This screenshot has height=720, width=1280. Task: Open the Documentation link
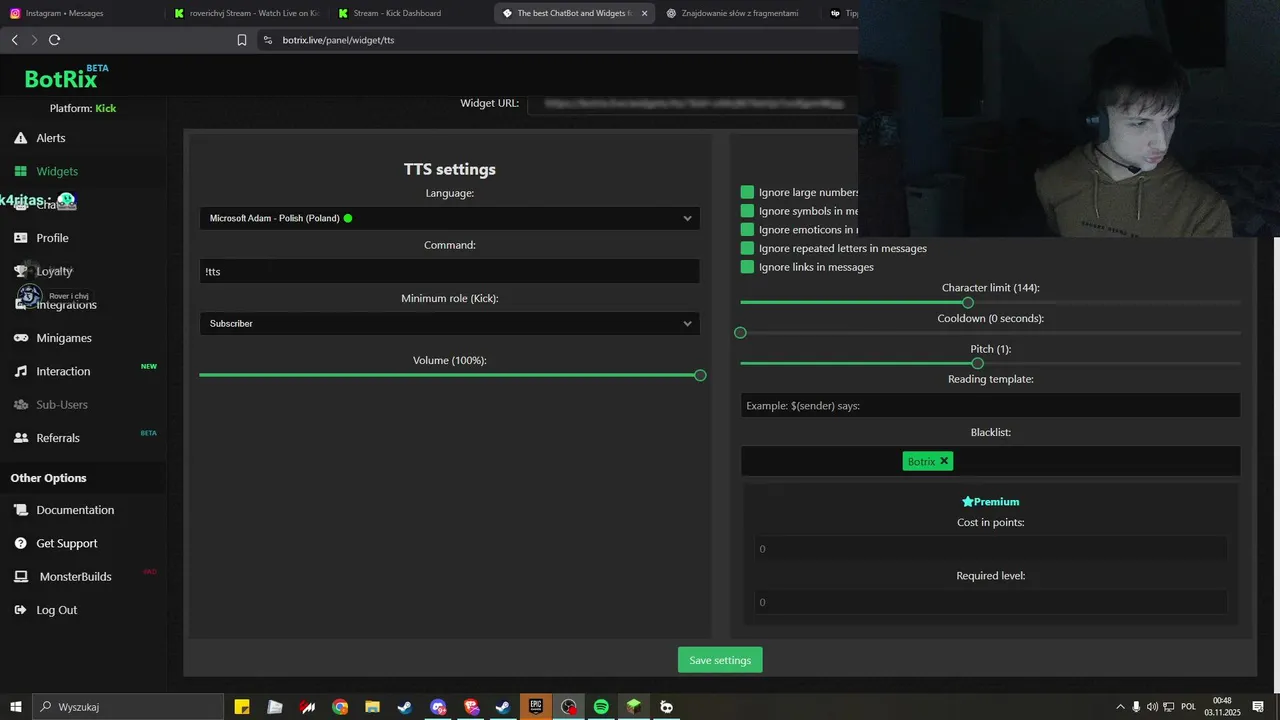(75, 510)
